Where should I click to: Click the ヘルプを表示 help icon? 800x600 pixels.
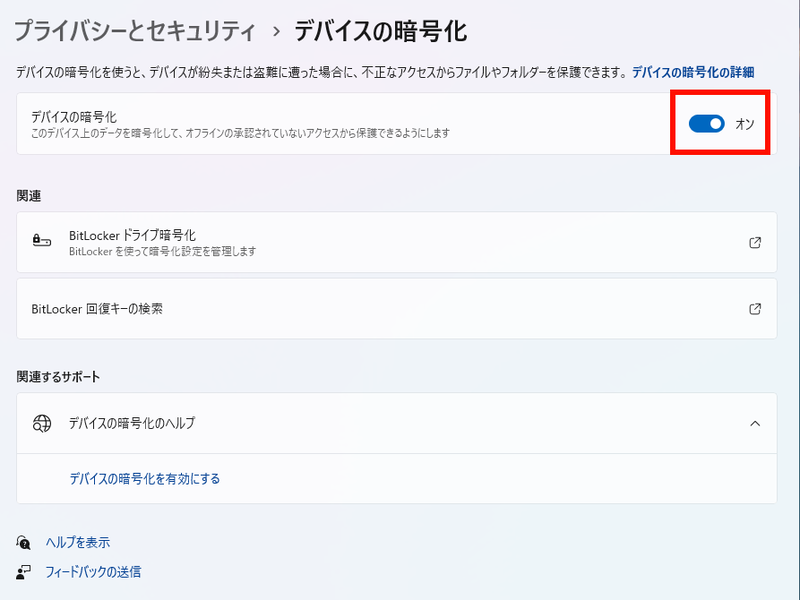[23, 542]
